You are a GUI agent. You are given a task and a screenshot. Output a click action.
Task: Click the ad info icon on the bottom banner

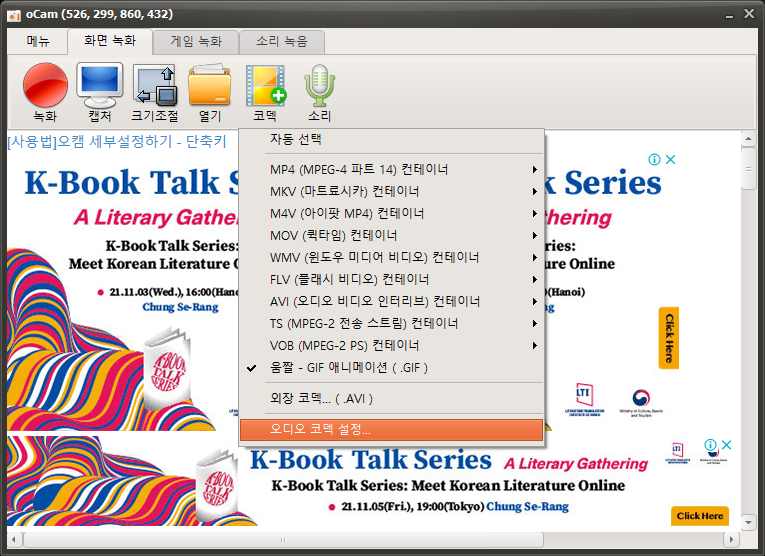point(710,445)
